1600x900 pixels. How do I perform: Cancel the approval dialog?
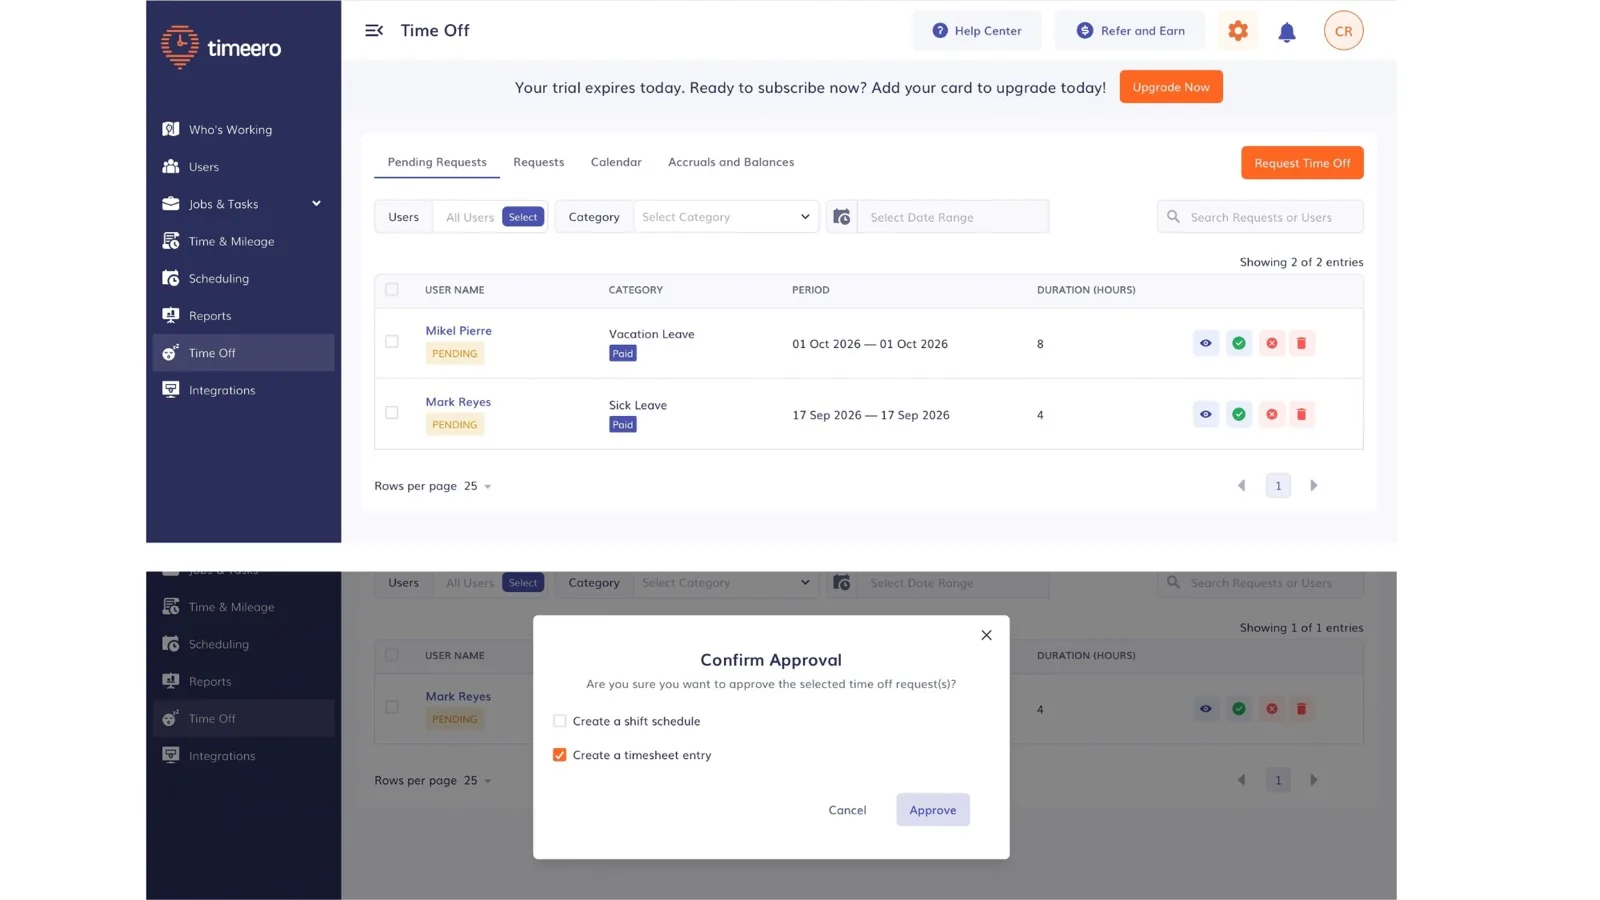(847, 810)
